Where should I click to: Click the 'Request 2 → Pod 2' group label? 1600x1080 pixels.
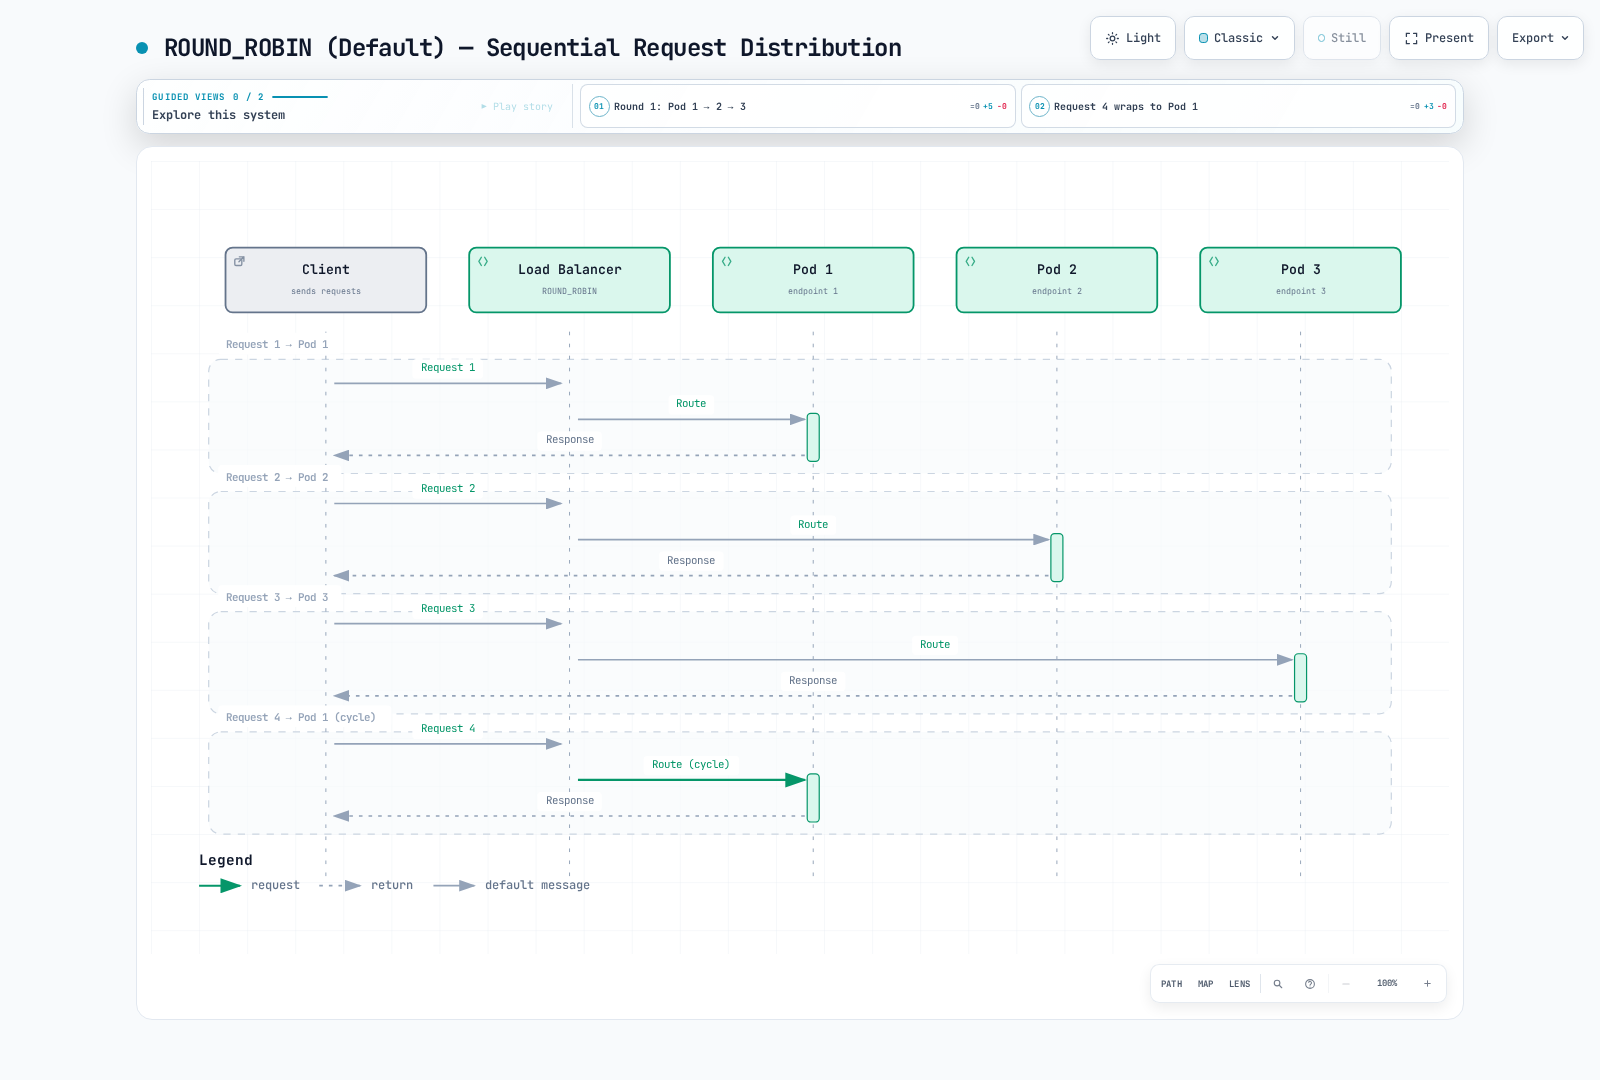tap(277, 478)
